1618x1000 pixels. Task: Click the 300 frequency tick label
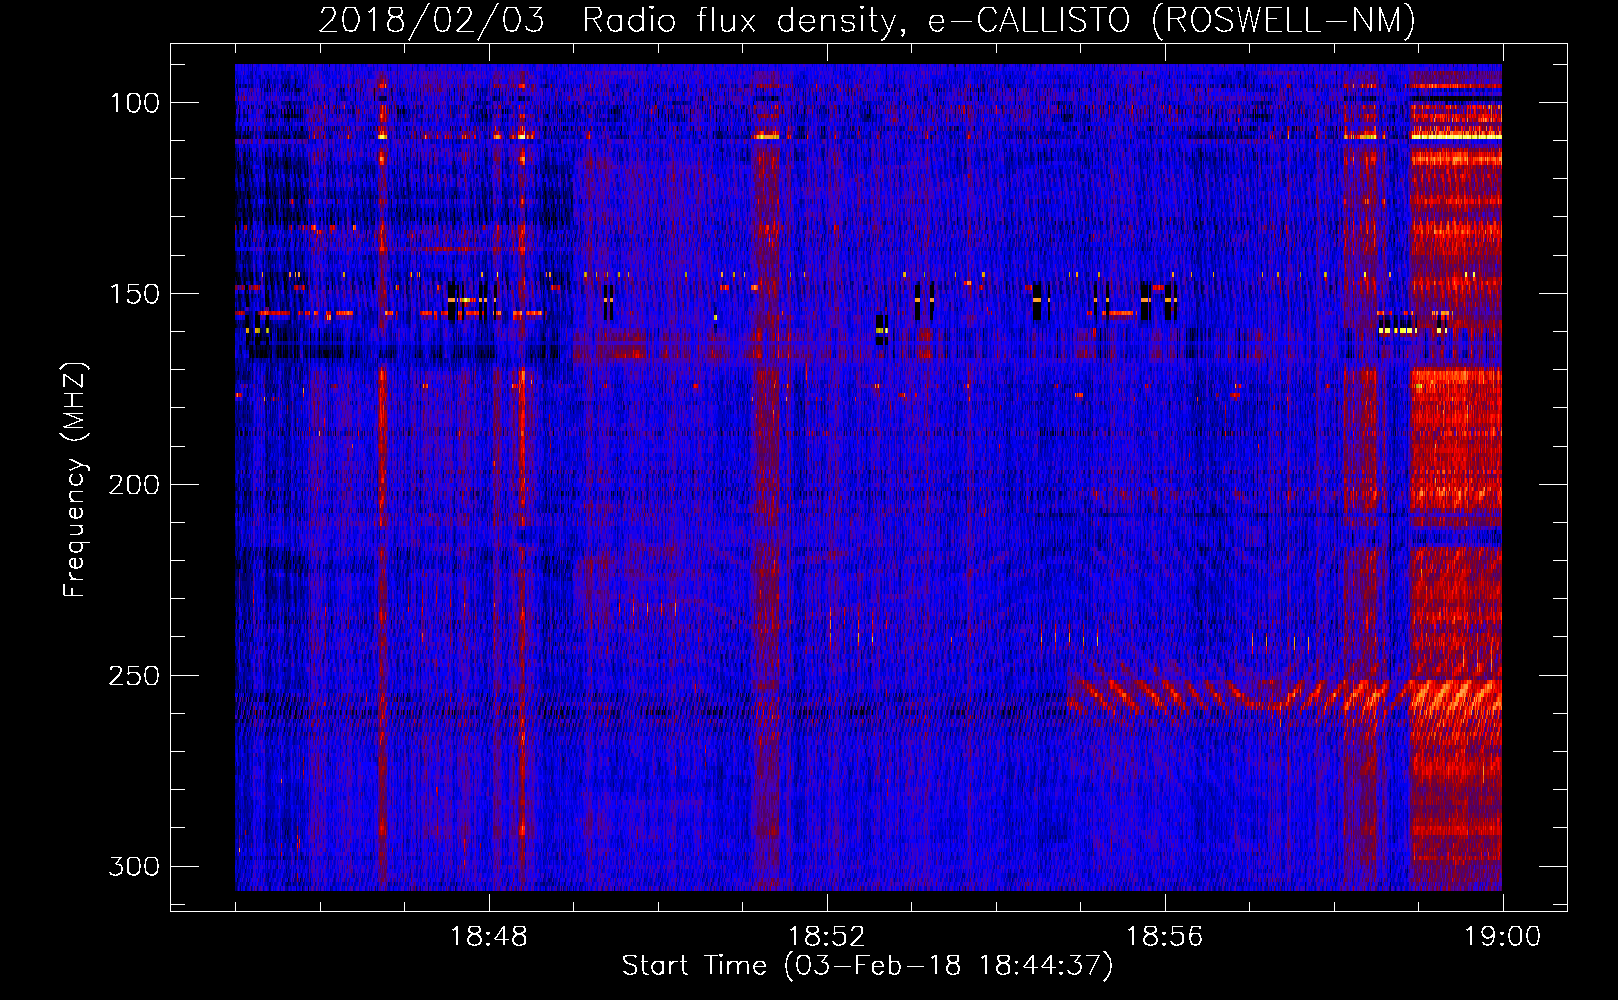click(x=134, y=866)
